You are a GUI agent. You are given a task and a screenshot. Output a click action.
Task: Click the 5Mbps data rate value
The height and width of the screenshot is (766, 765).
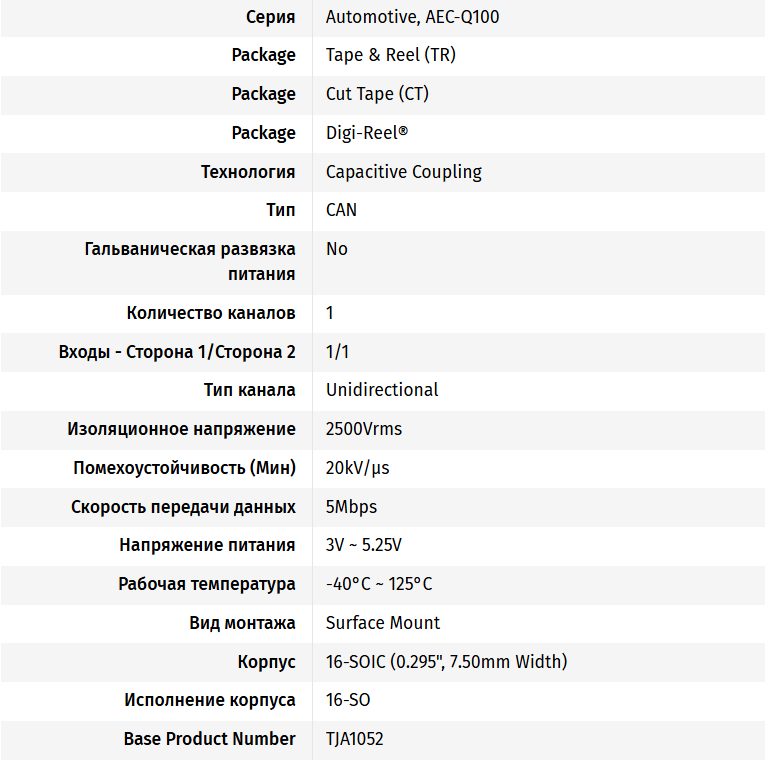coord(351,507)
